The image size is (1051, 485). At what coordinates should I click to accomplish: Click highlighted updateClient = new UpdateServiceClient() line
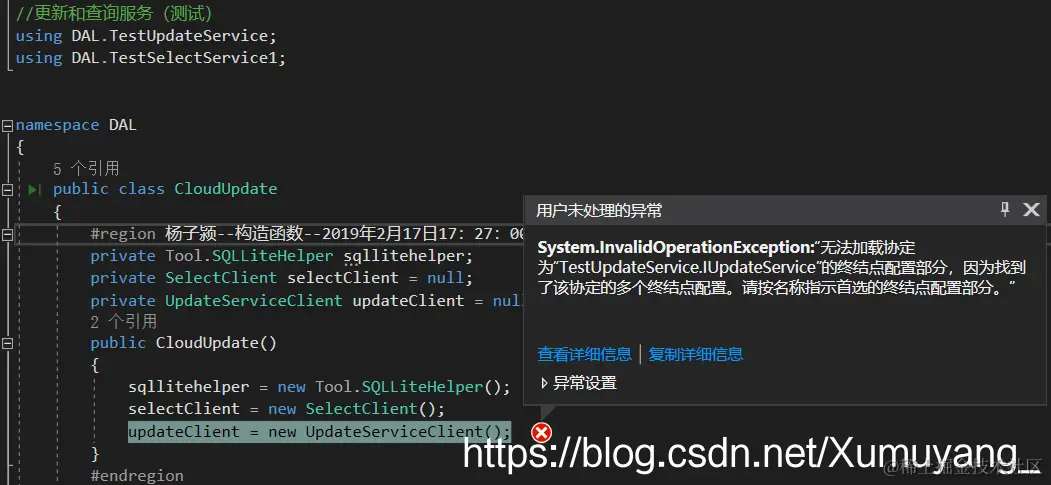[x=320, y=431]
